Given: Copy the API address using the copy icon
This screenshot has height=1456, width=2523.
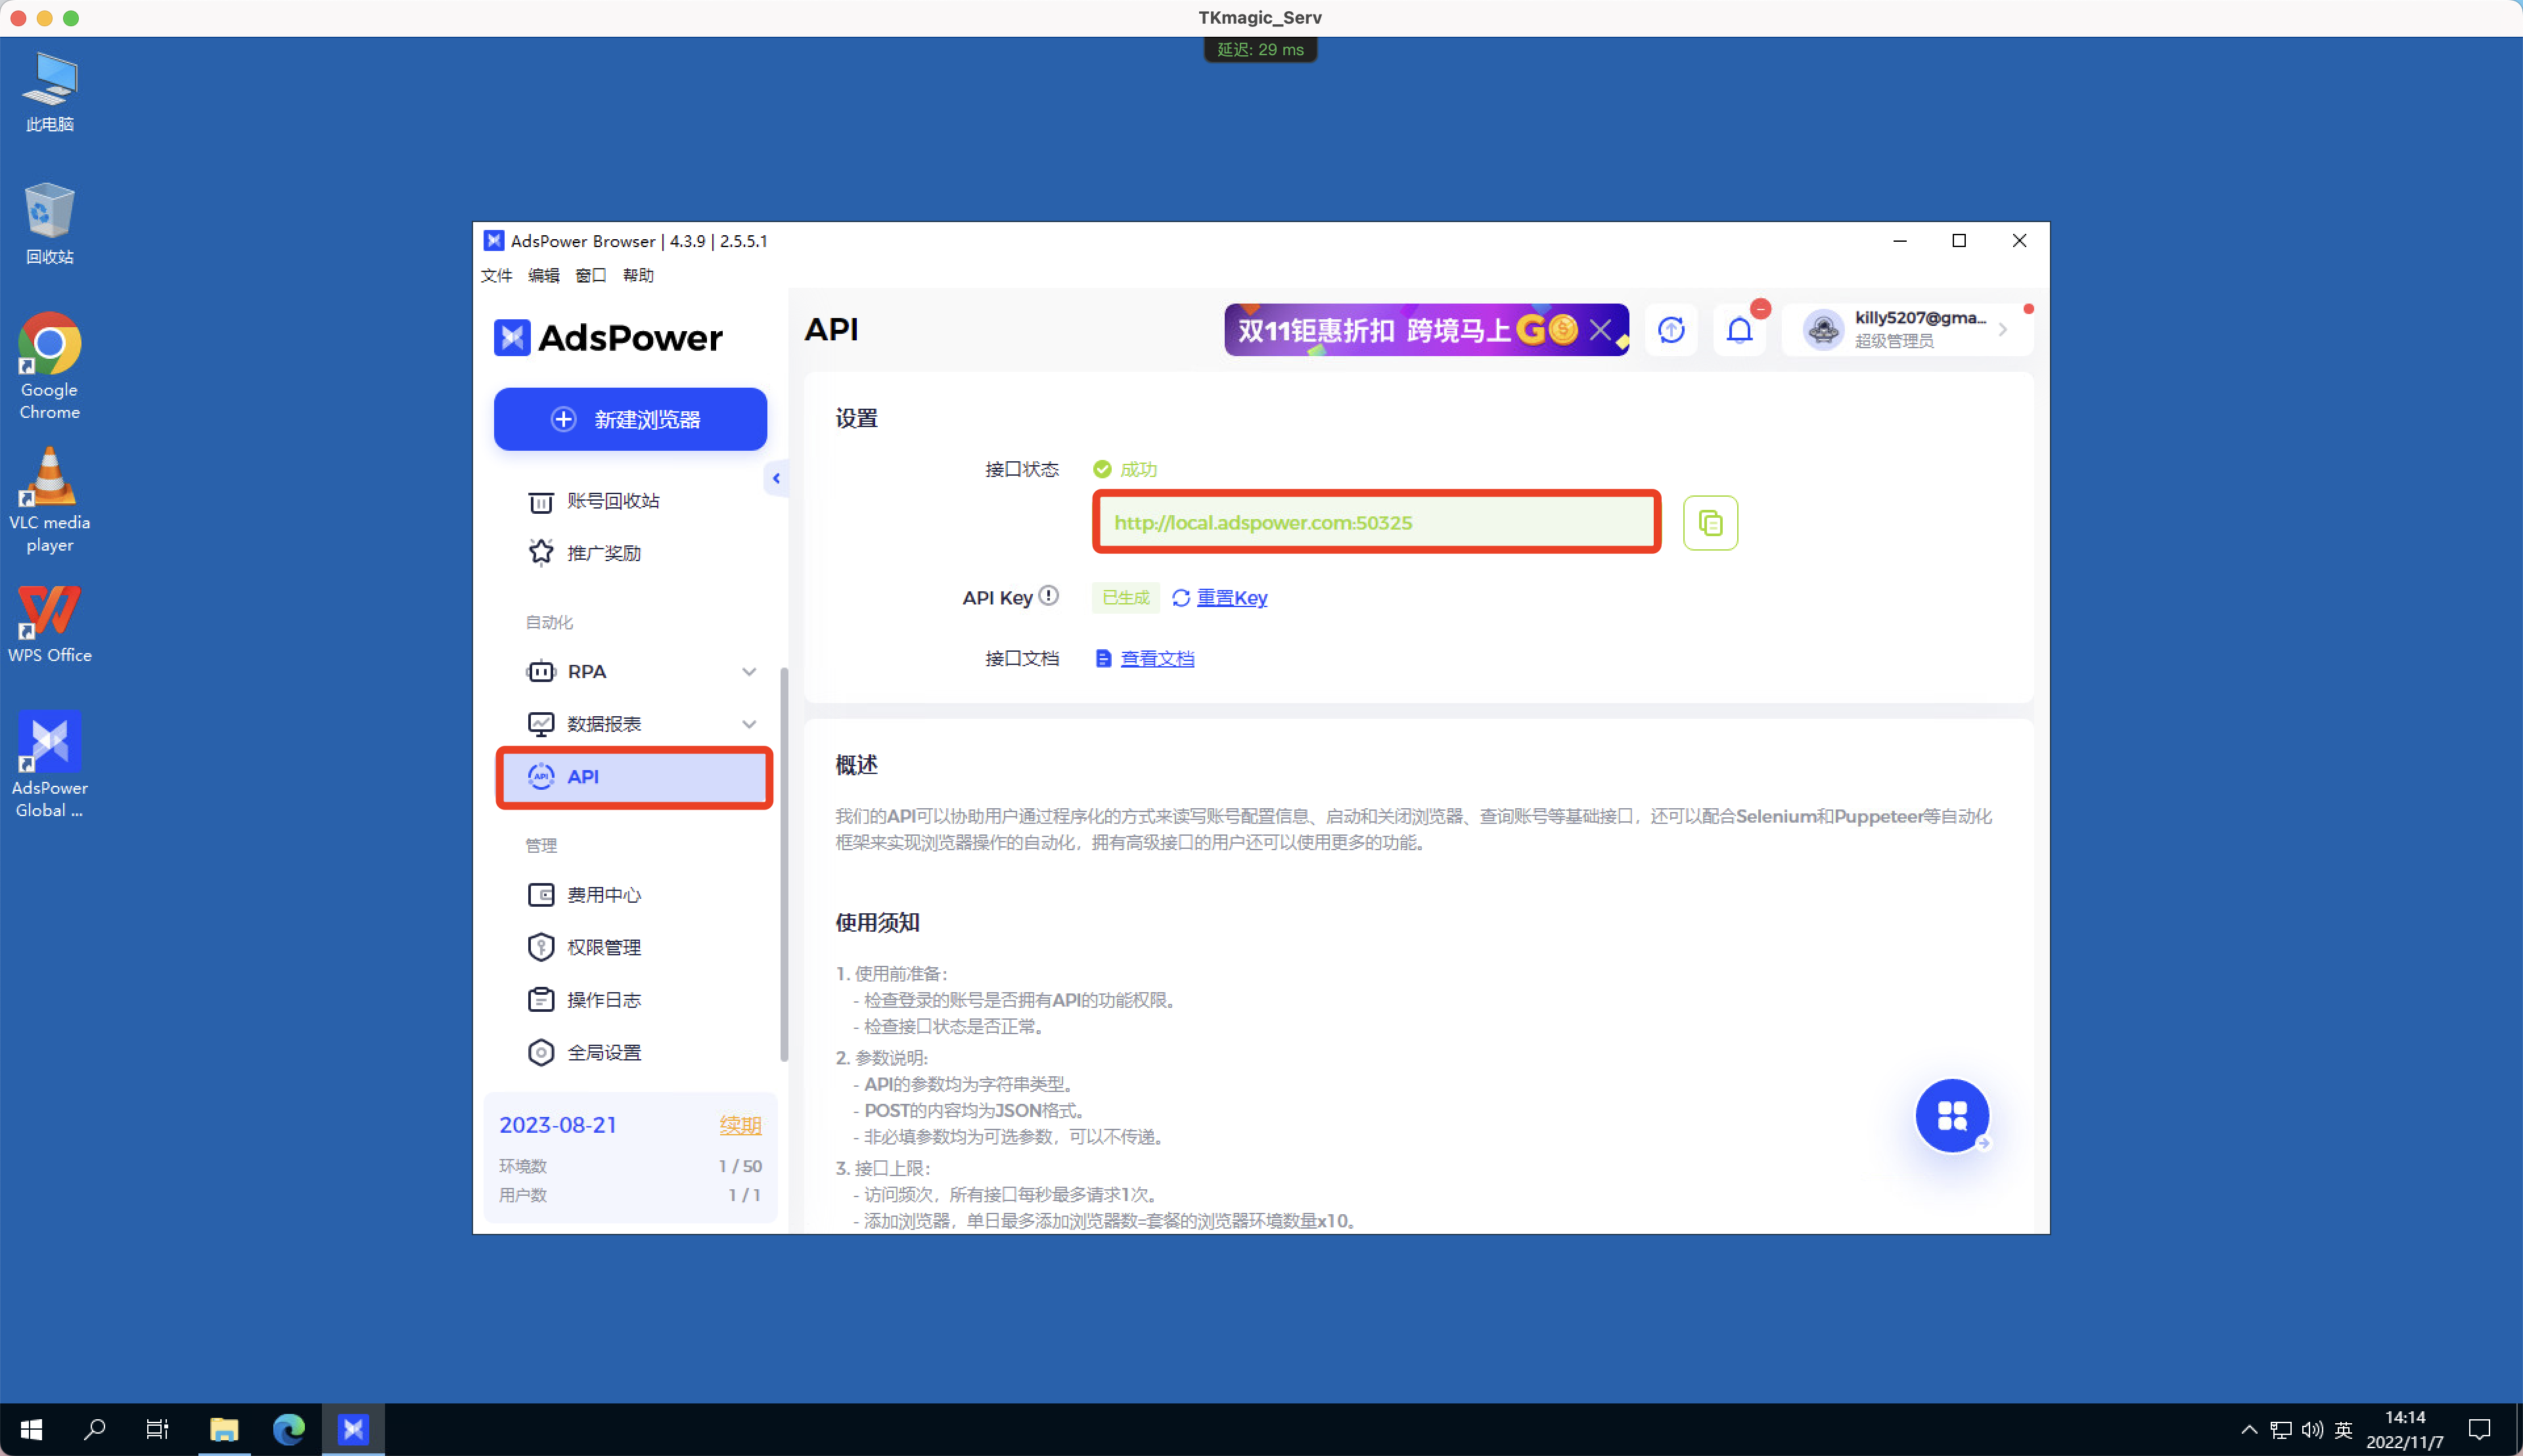Looking at the screenshot, I should (x=1709, y=522).
